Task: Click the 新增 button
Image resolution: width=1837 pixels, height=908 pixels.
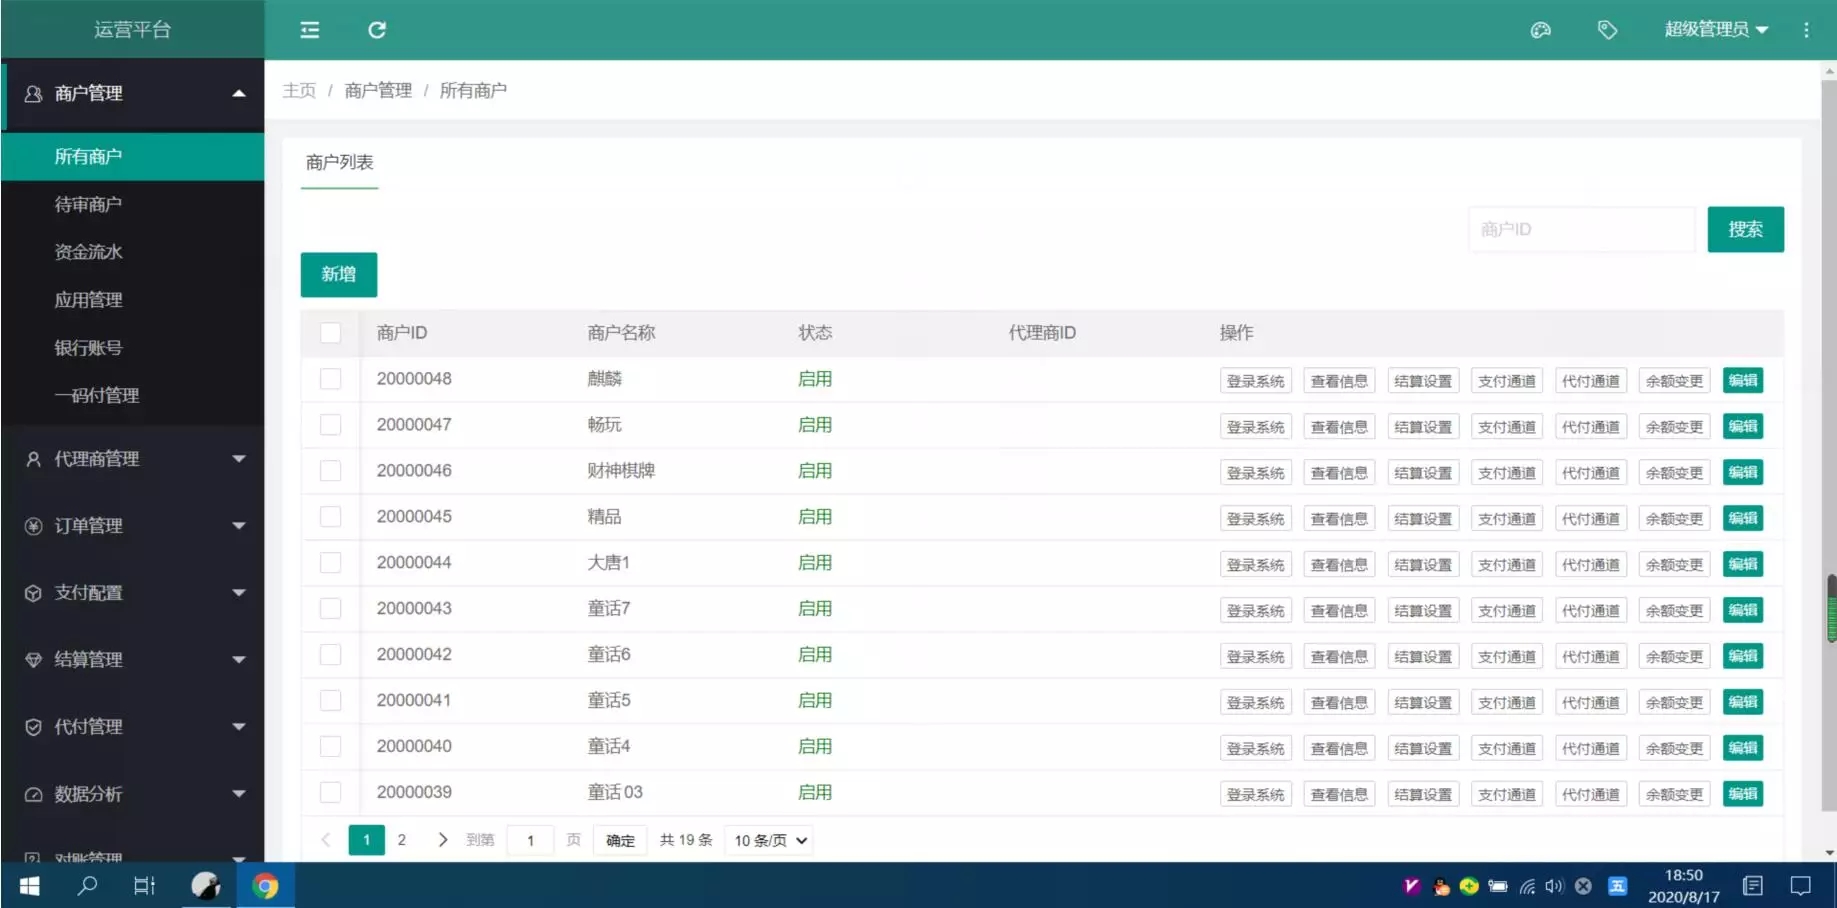Action: coord(338,274)
